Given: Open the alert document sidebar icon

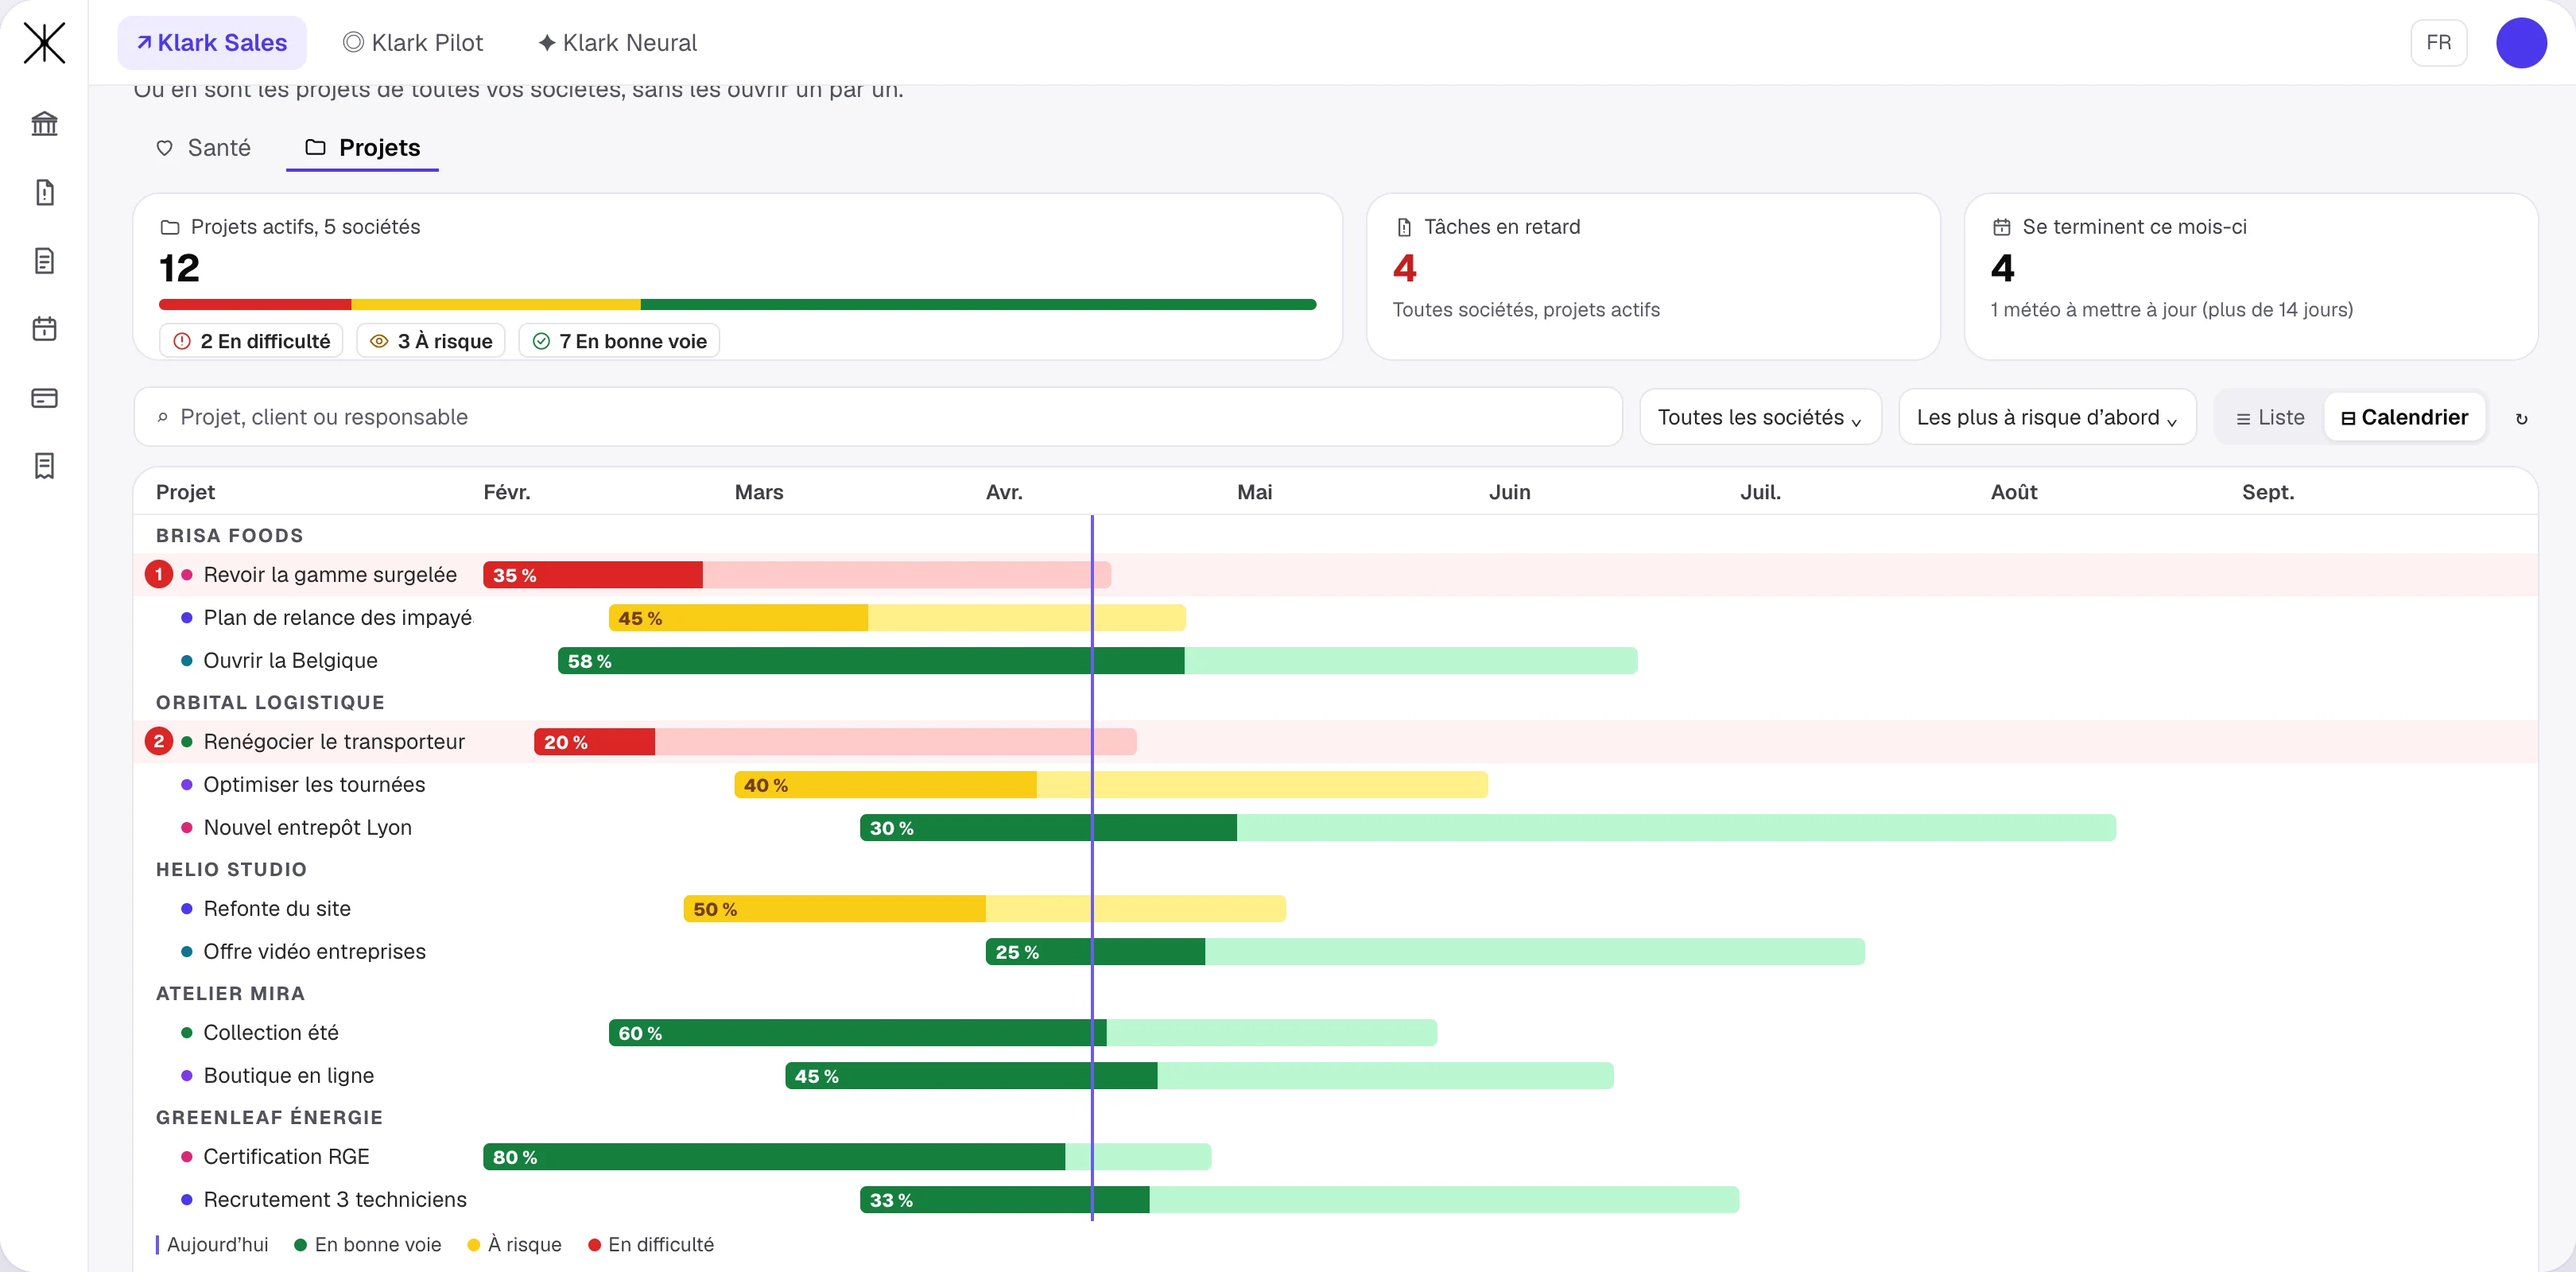Looking at the screenshot, I should tap(44, 192).
